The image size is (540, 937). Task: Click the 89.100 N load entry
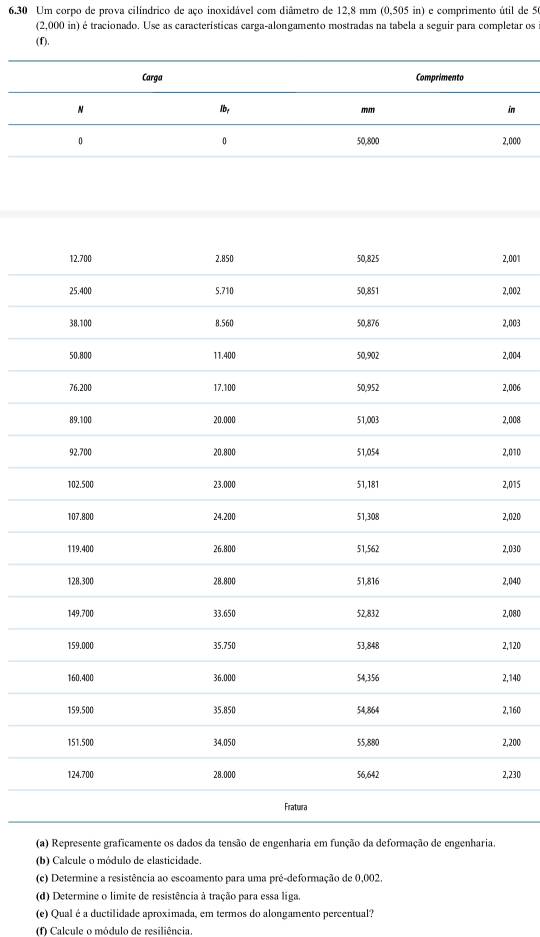81,420
